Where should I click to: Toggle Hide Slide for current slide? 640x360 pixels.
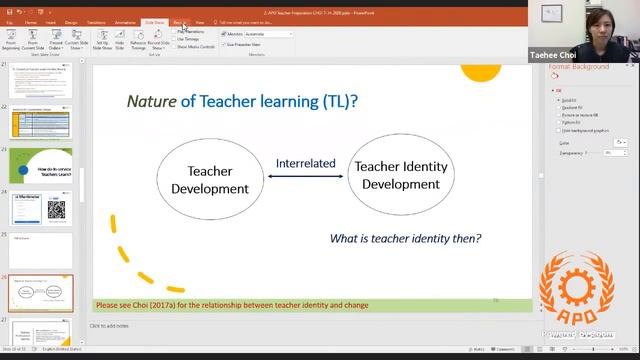pos(120,40)
